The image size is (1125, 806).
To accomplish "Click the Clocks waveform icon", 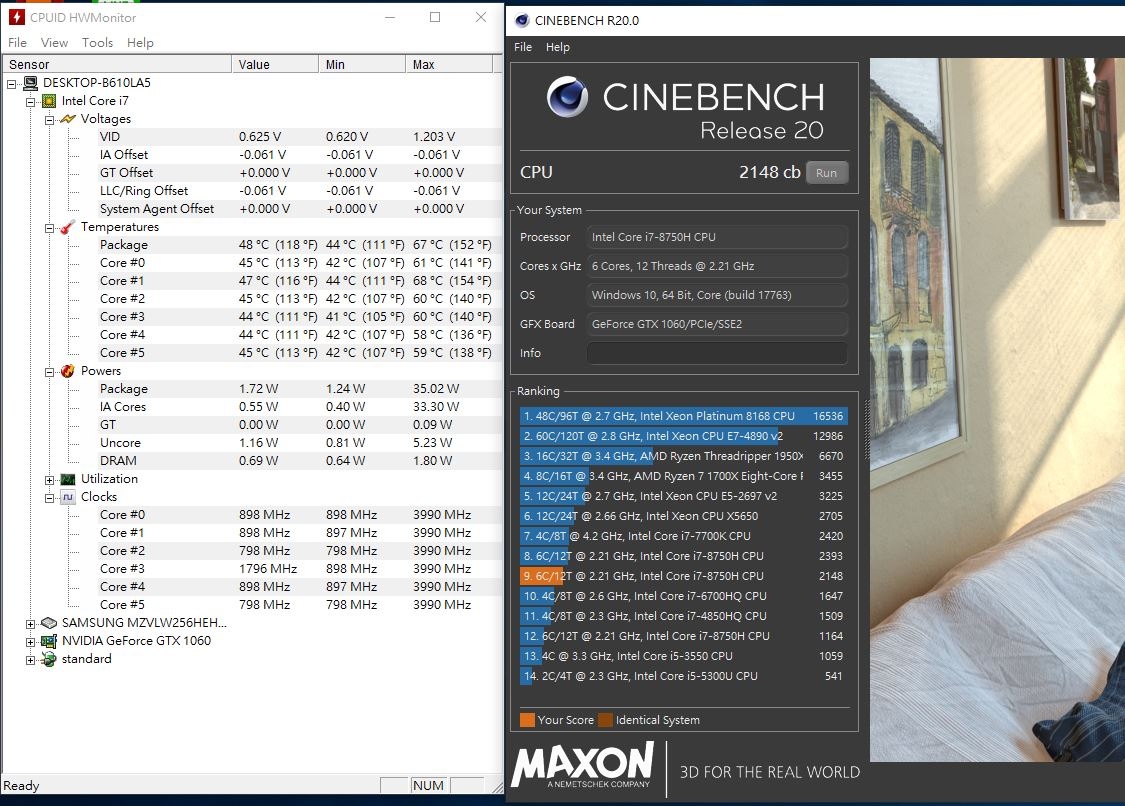I will (68, 497).
